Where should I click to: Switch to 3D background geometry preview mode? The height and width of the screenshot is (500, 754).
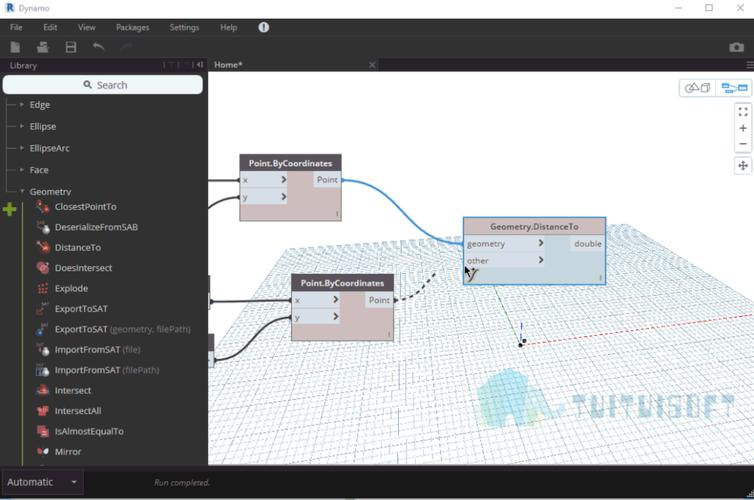pyautogui.click(x=697, y=88)
